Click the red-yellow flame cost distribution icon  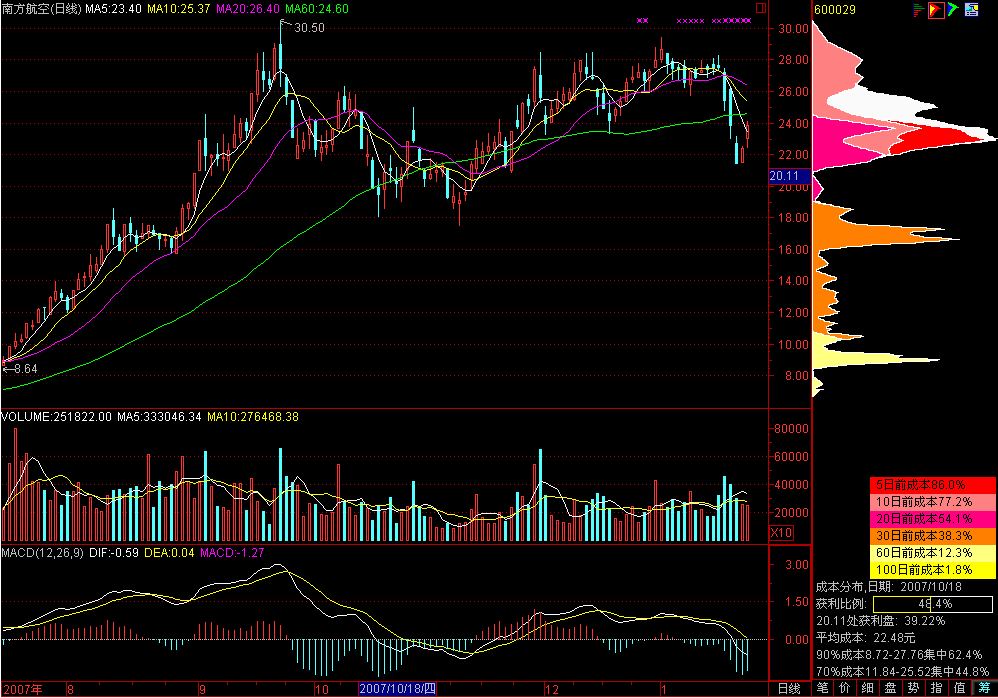click(x=936, y=10)
